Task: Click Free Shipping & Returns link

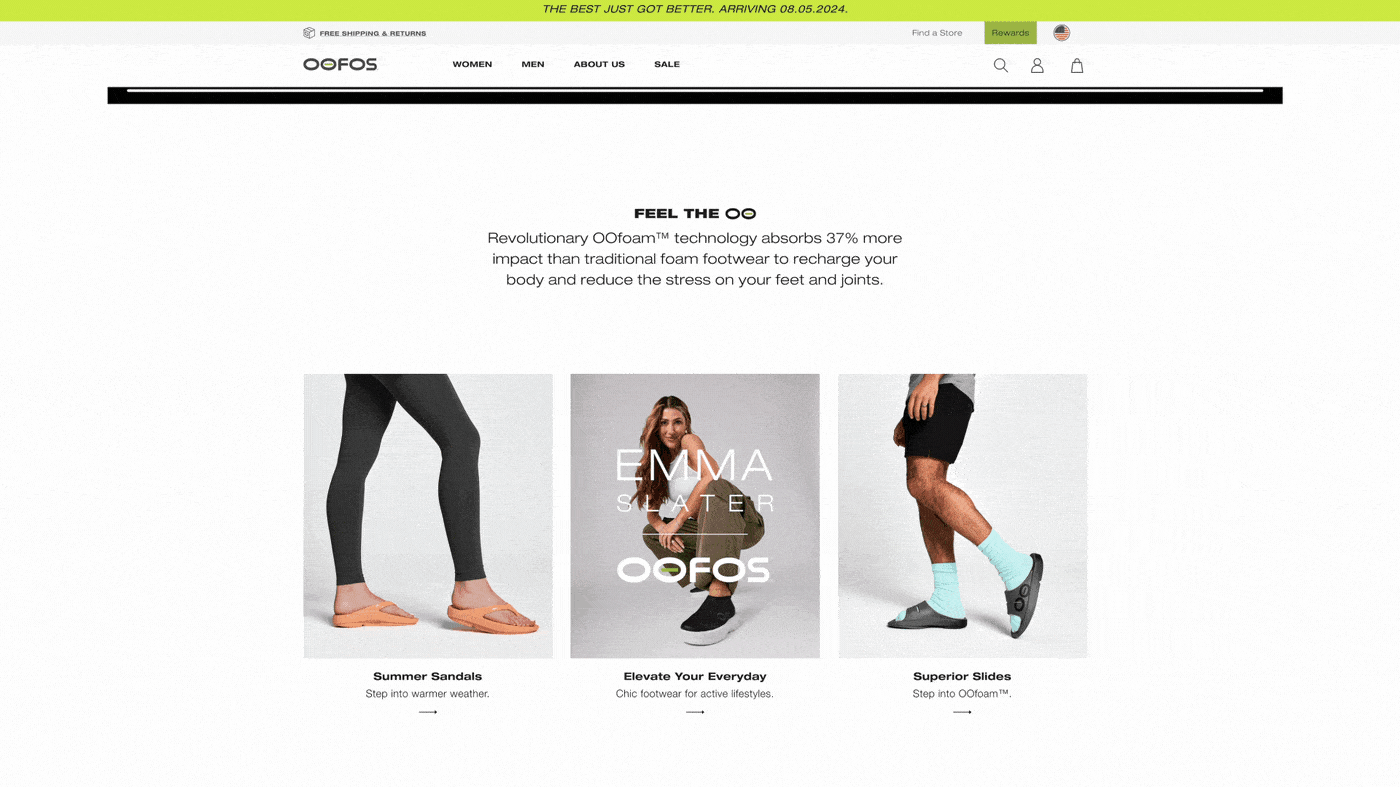Action: coord(373,33)
